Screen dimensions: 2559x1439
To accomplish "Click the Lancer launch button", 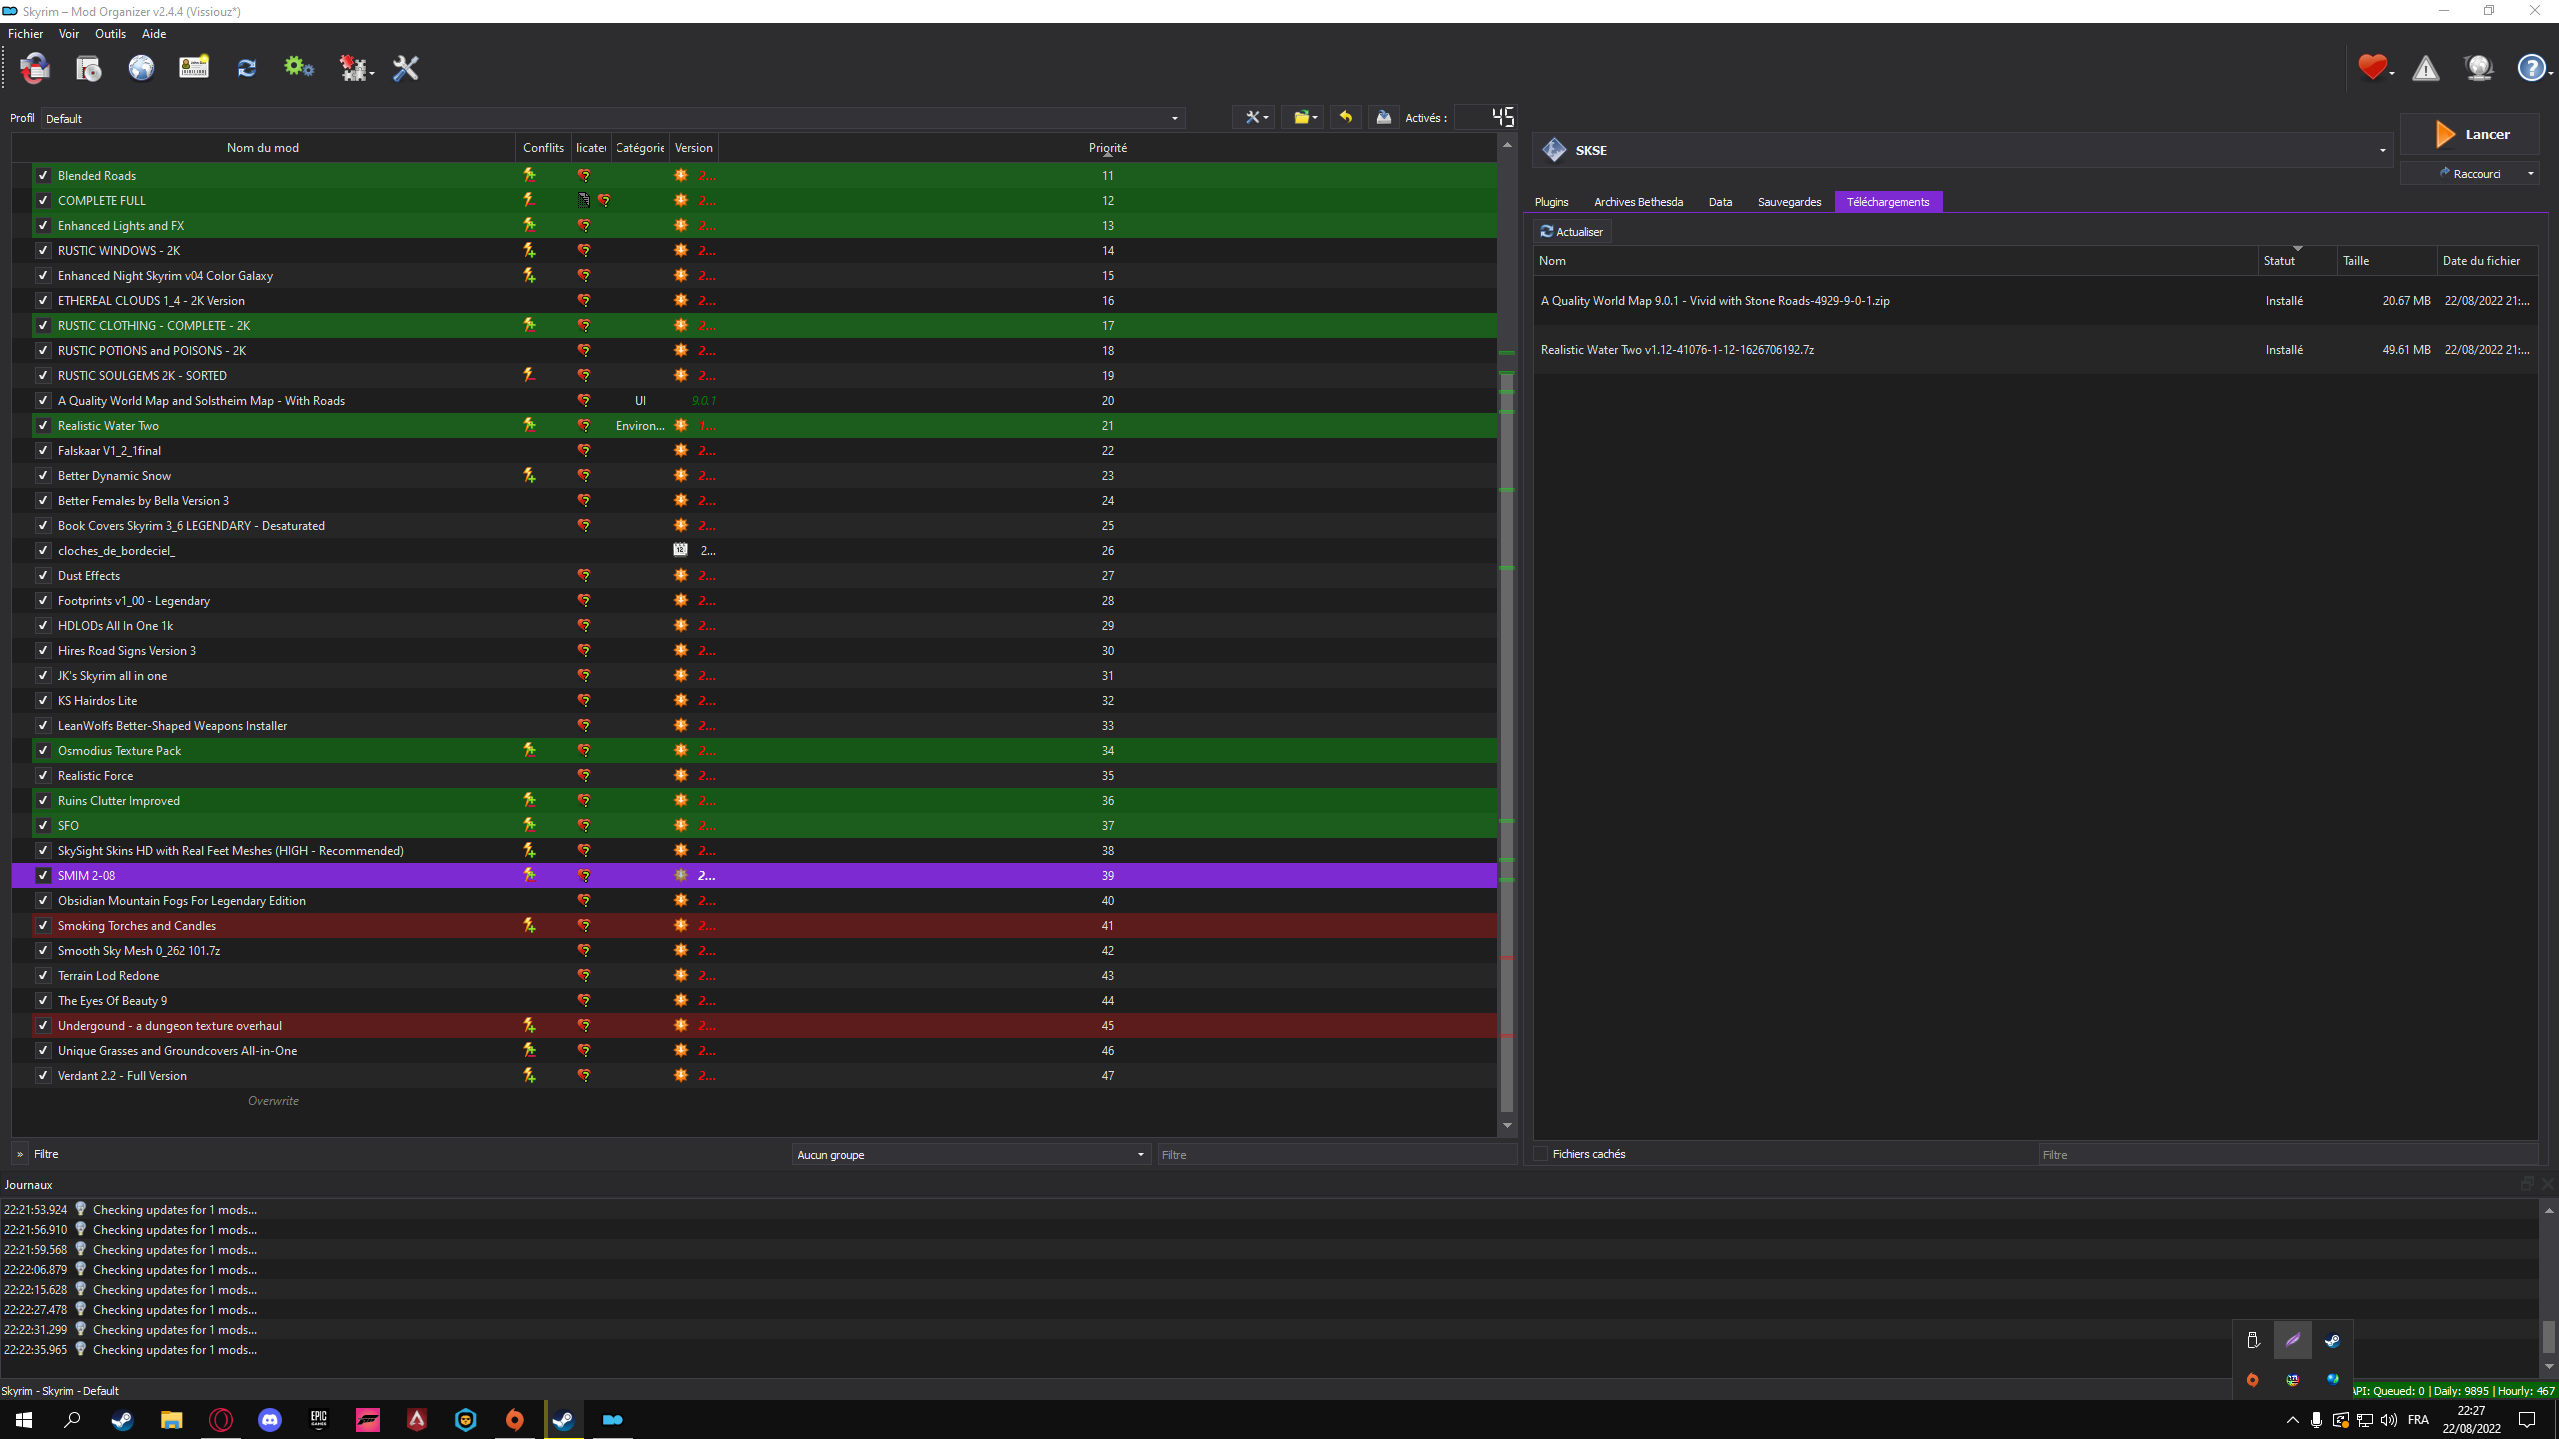I will click(2469, 134).
